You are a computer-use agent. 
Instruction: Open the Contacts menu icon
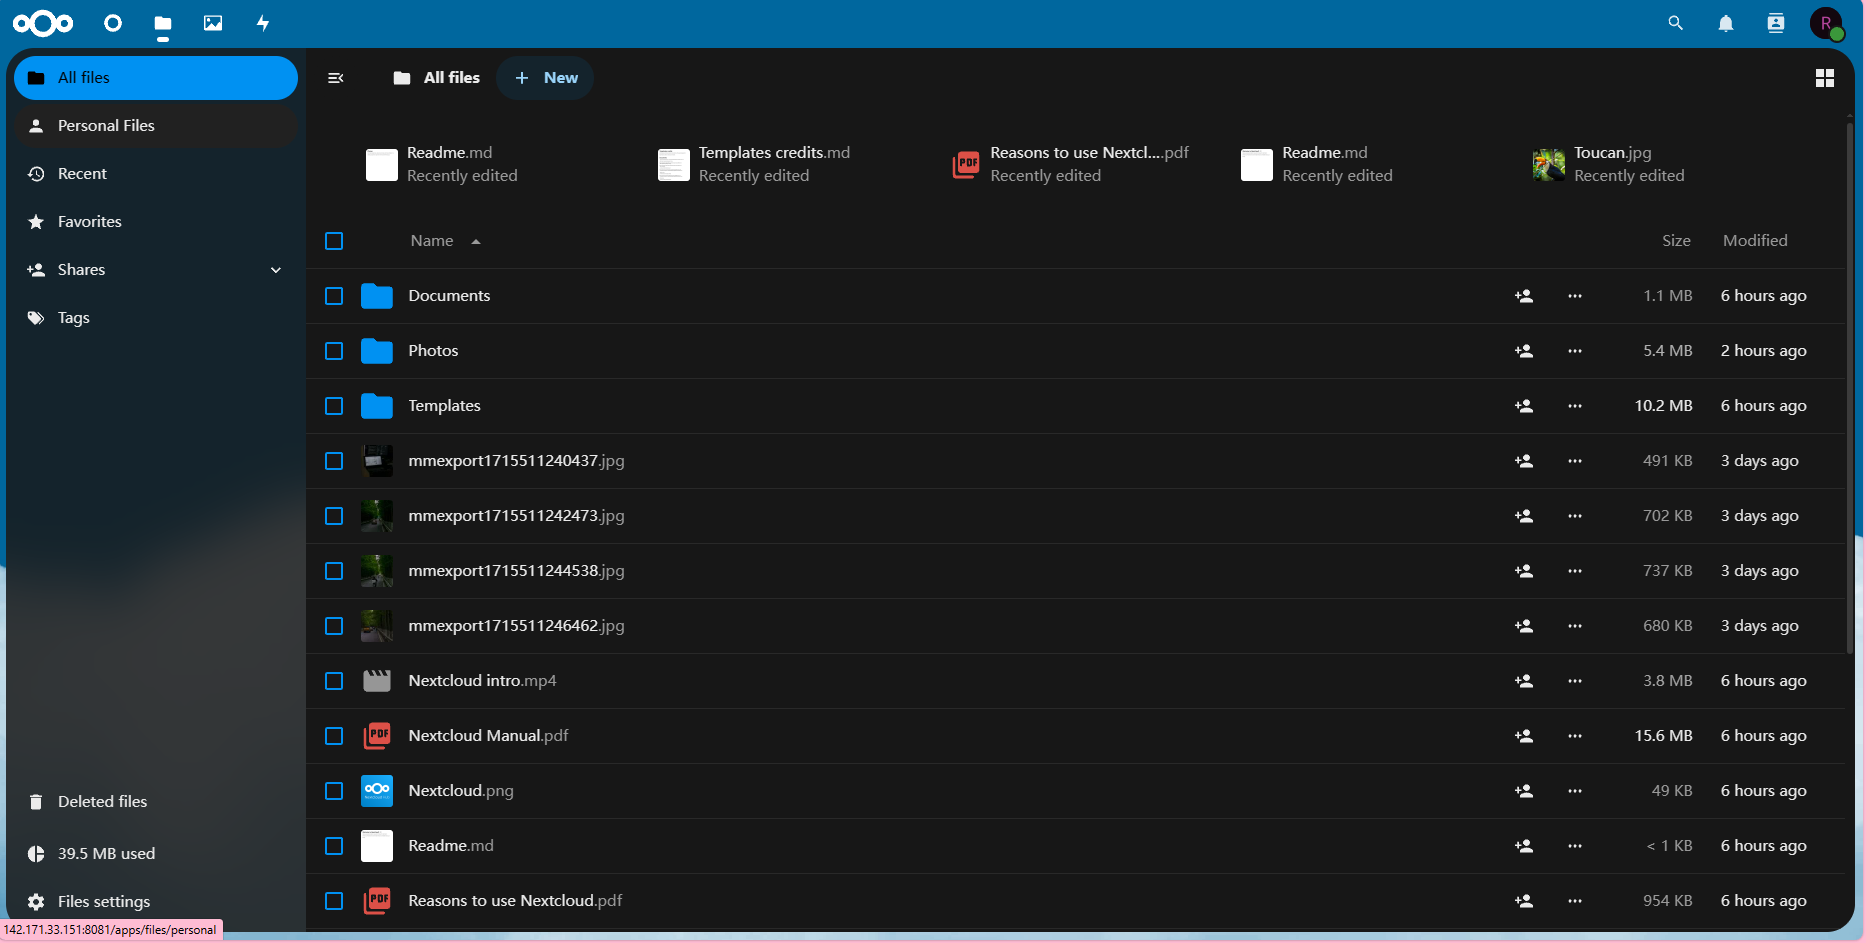pos(1776,23)
